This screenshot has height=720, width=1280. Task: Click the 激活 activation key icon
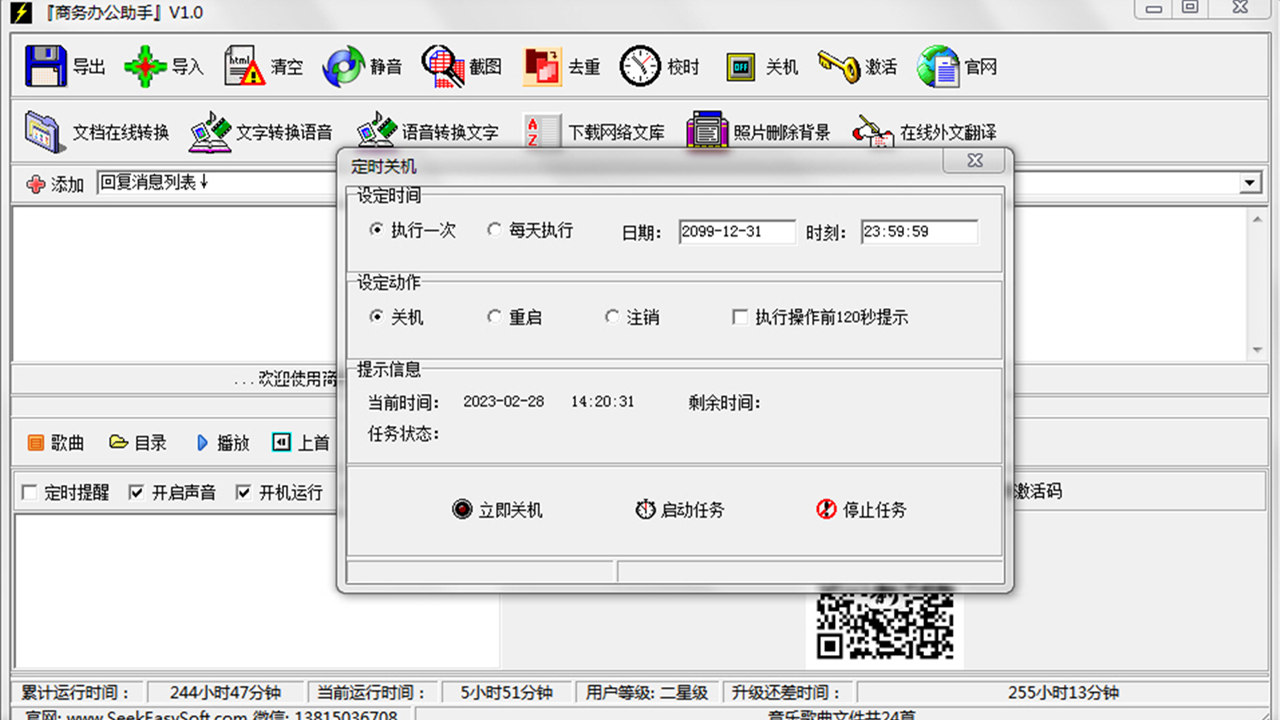[855, 66]
